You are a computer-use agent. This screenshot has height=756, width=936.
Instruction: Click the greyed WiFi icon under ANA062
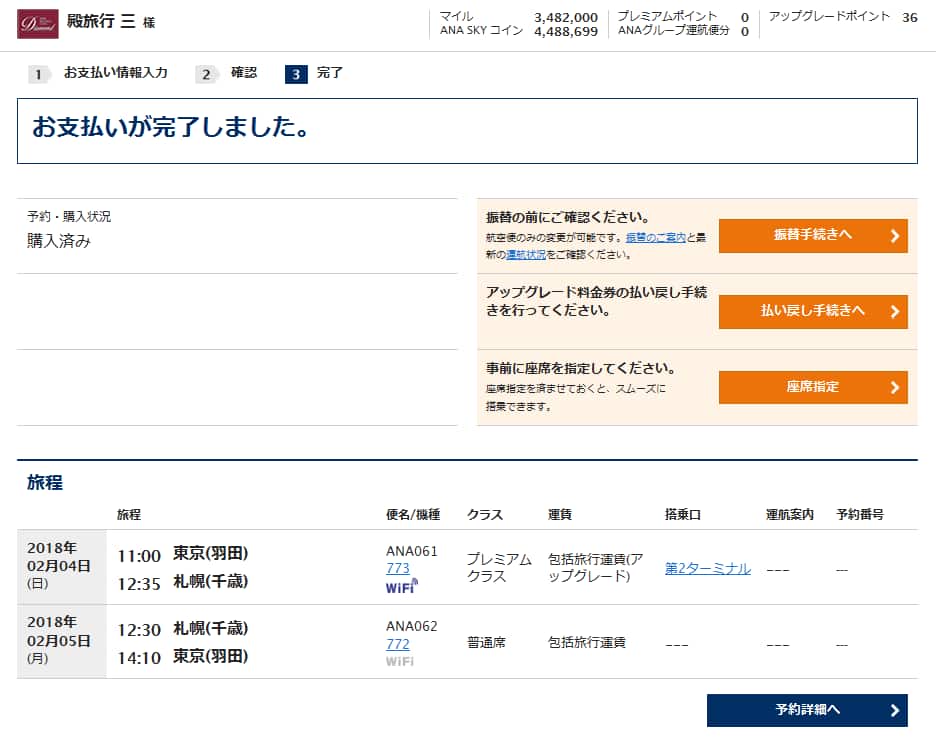click(x=400, y=661)
